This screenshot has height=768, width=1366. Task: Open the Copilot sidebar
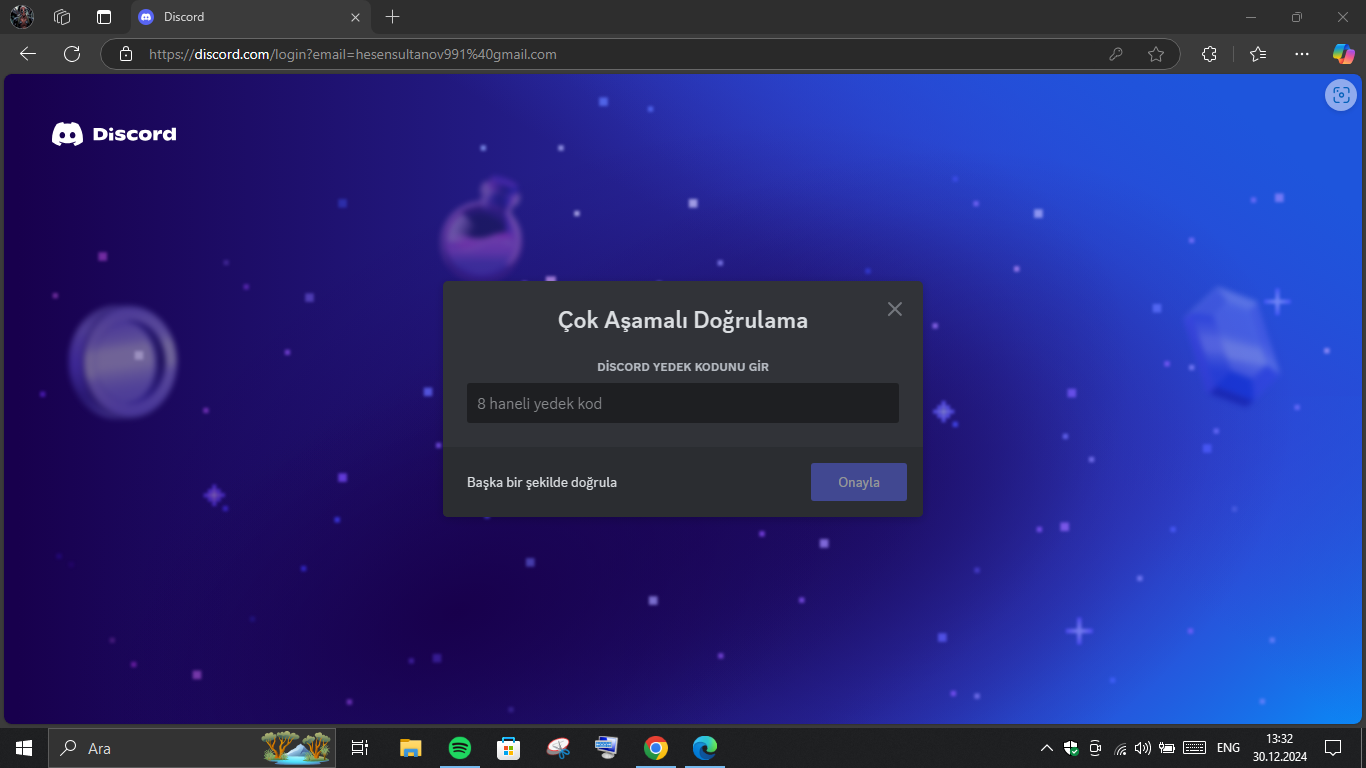coord(1343,54)
